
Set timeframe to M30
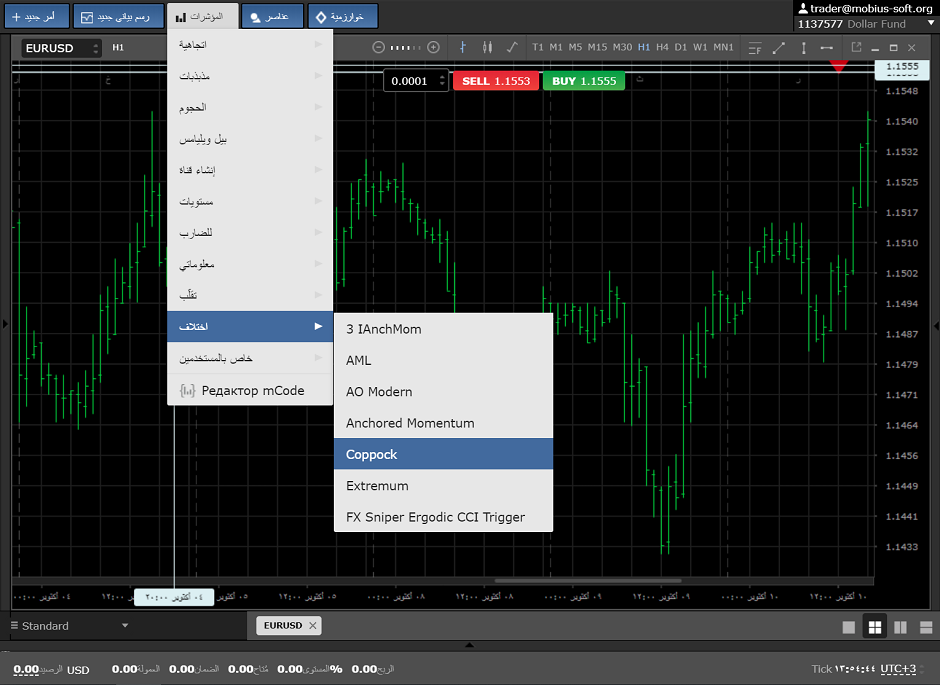pos(622,47)
